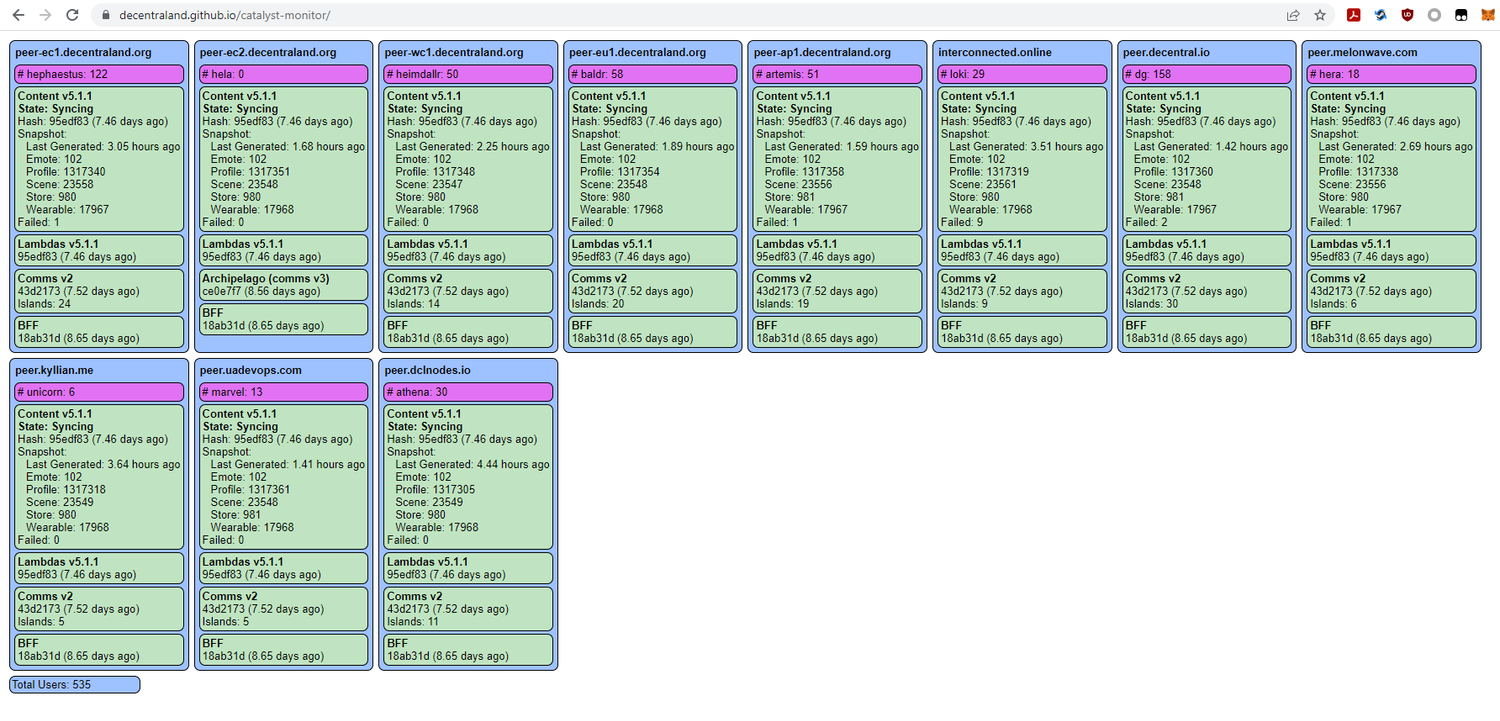
Task: Click the pink '# hephaestus: 122' row
Action: click(99, 74)
